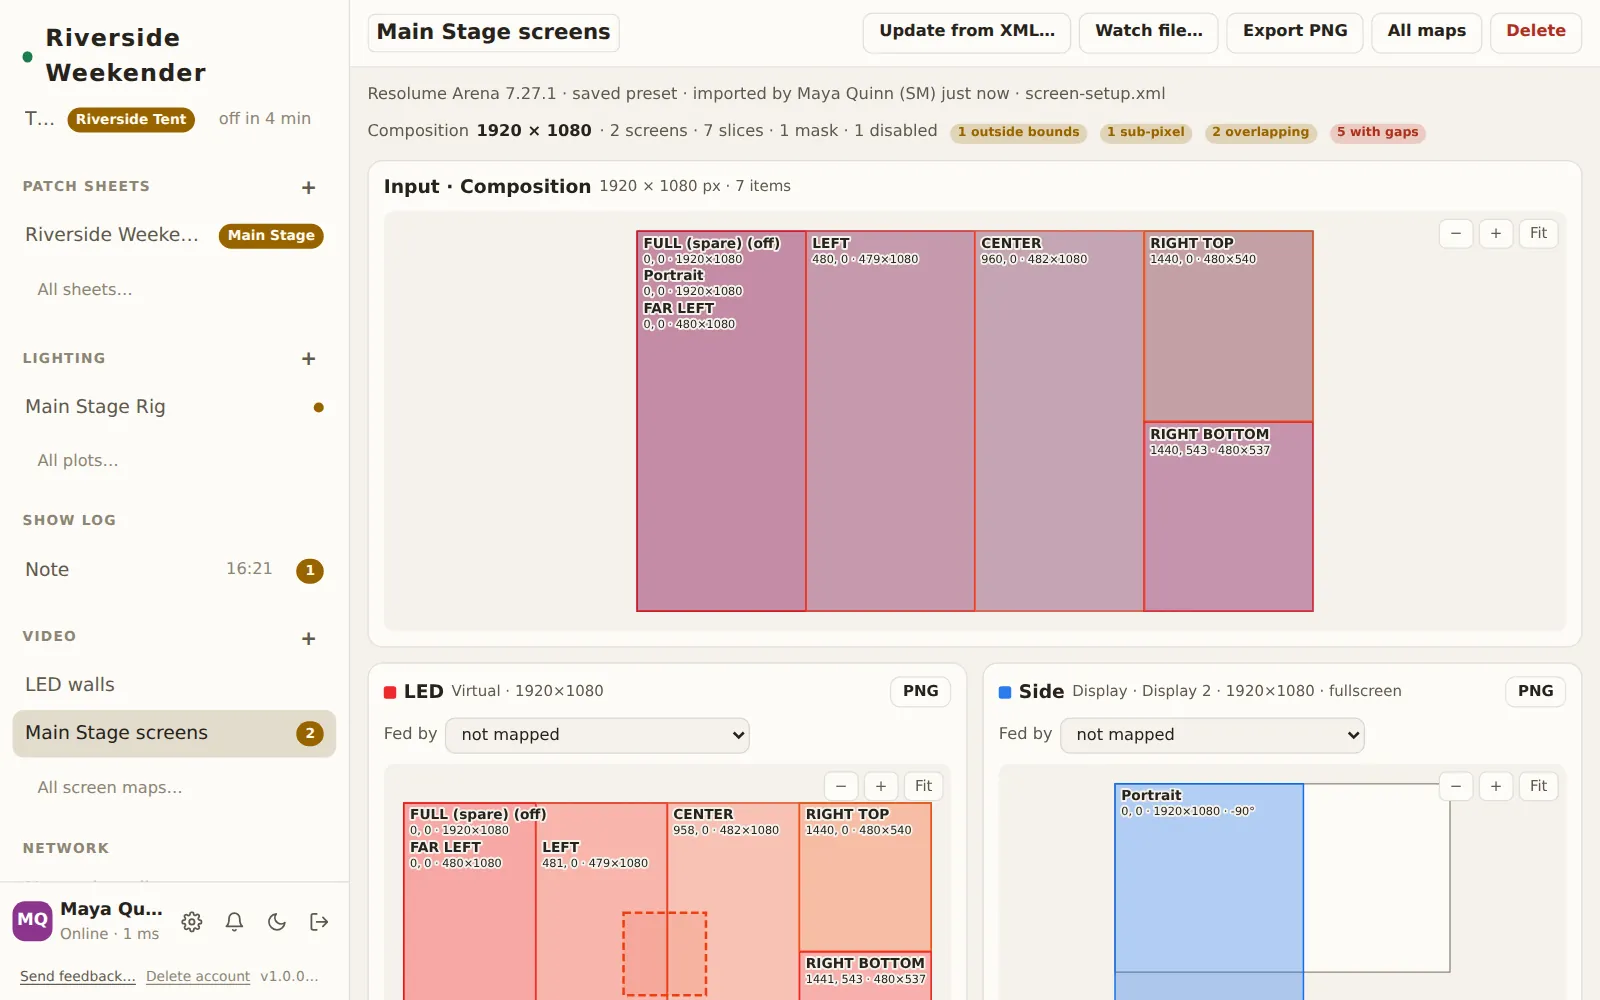The height and width of the screenshot is (1000, 1600).
Task: Click Update from XML button
Action: (967, 32)
